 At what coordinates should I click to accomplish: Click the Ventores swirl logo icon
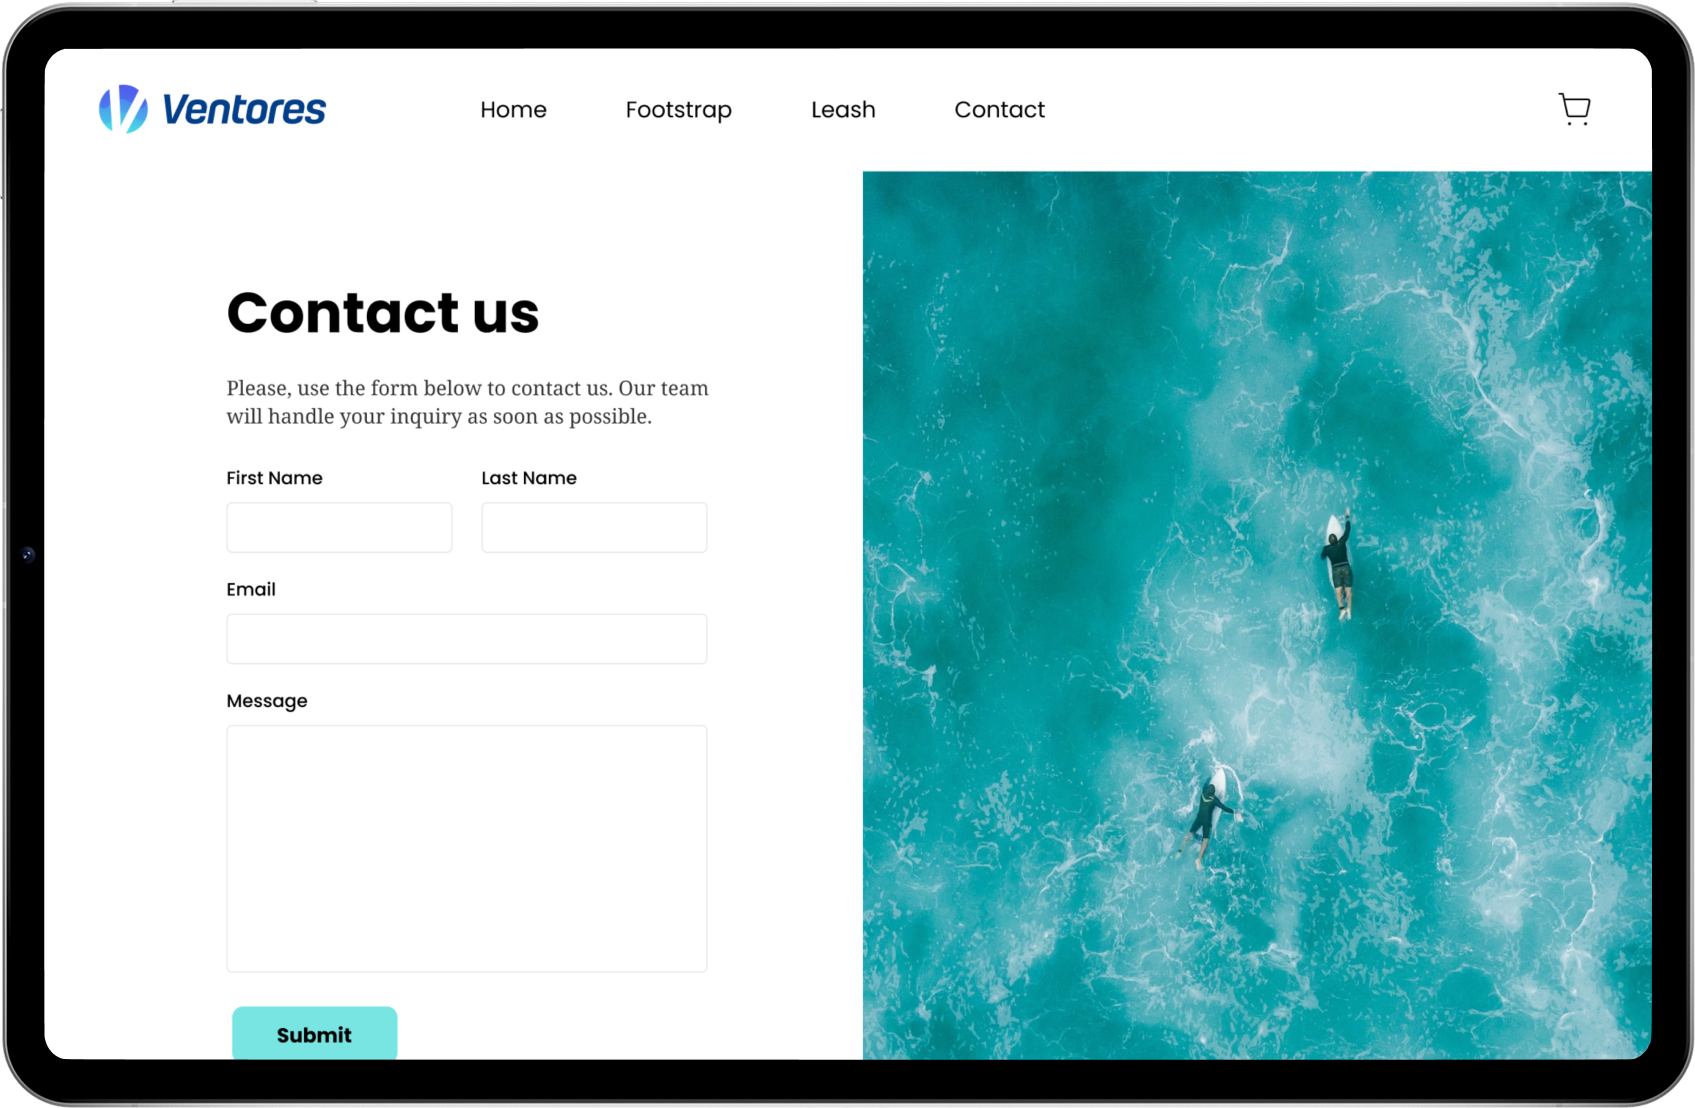[123, 109]
